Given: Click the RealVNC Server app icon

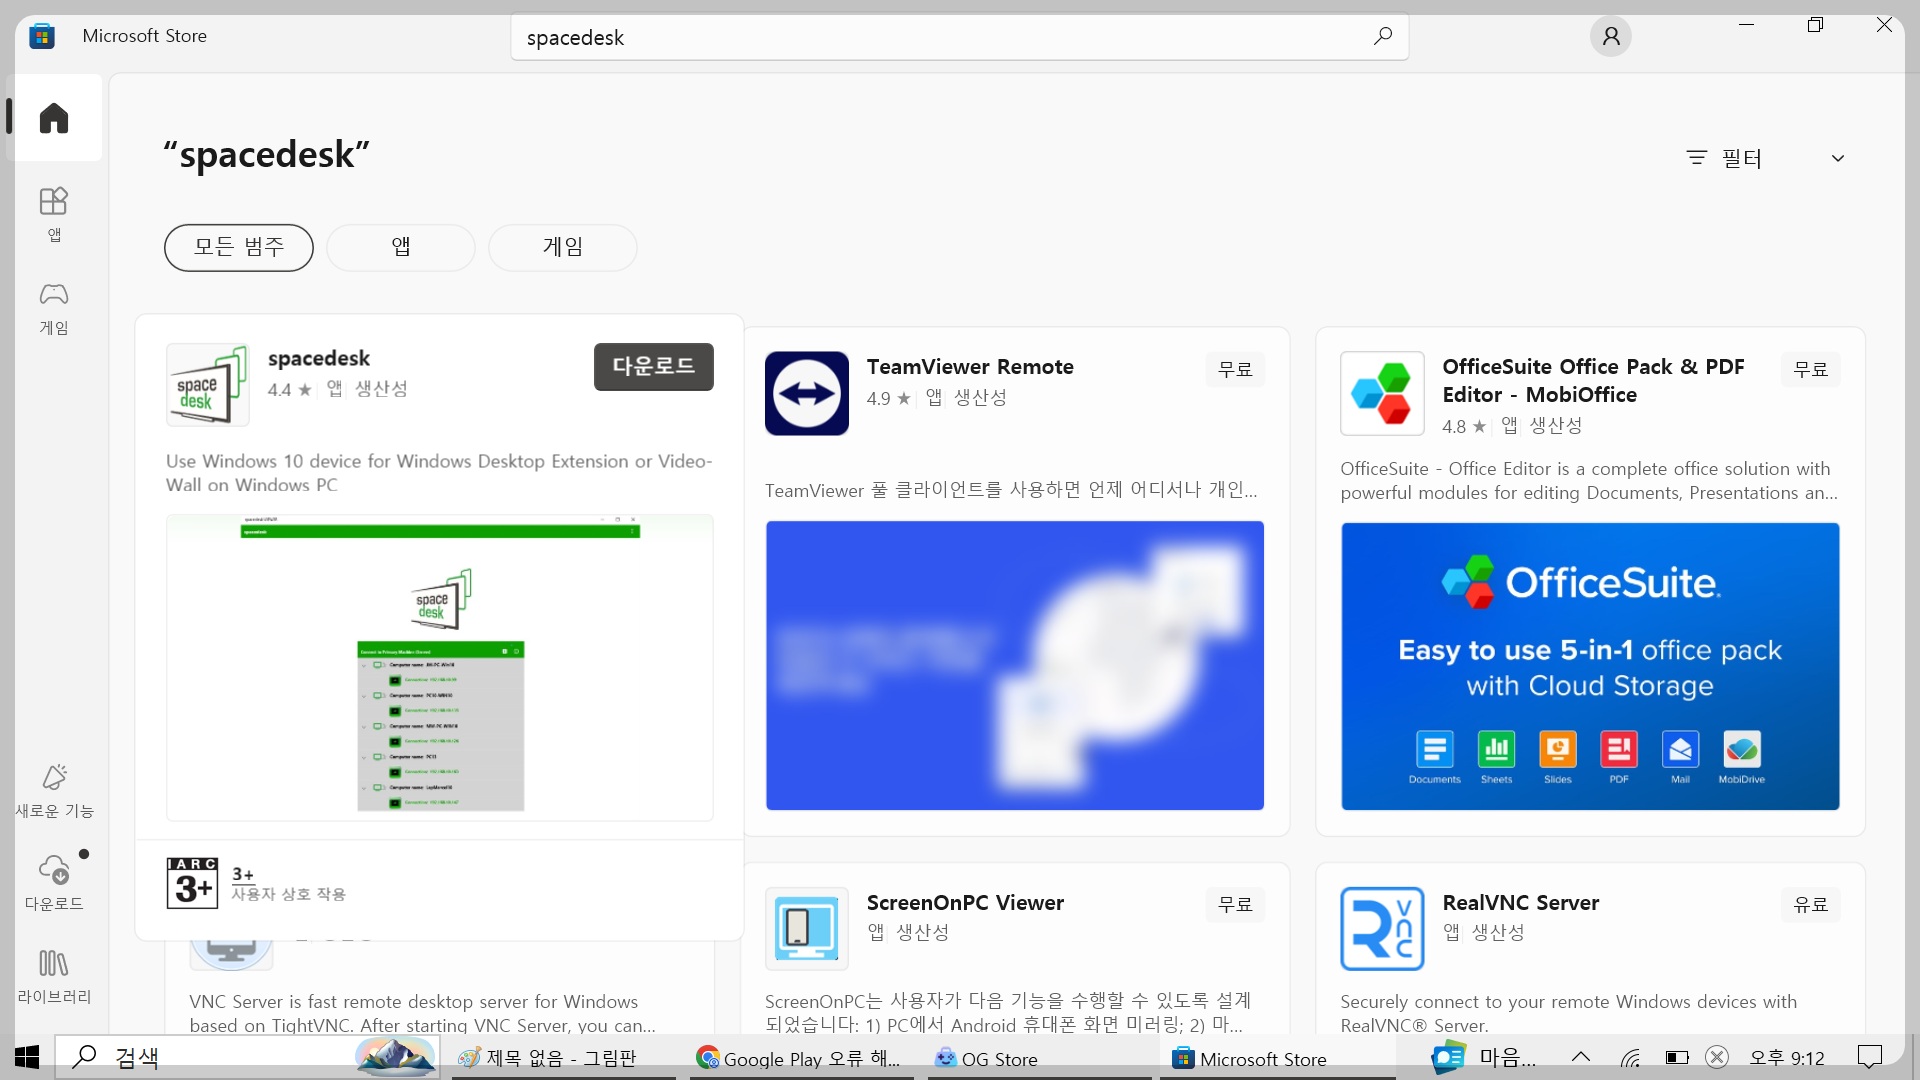Looking at the screenshot, I should (1381, 928).
